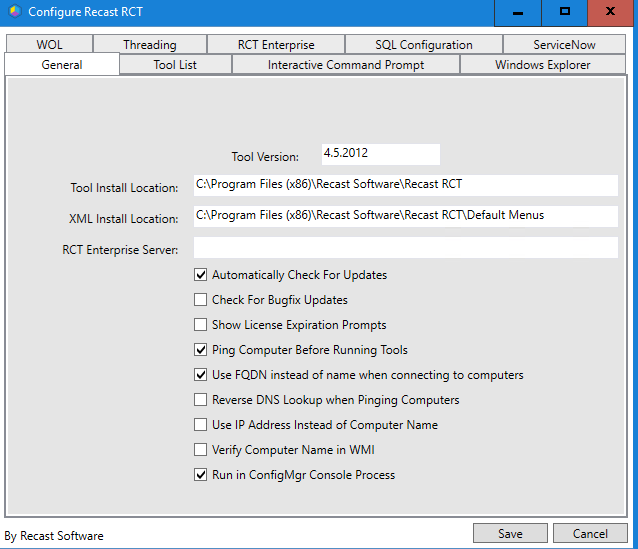Viewport: 638px width, 549px height.
Task: Close the Configure Recast RCT window
Action: (x=610, y=13)
